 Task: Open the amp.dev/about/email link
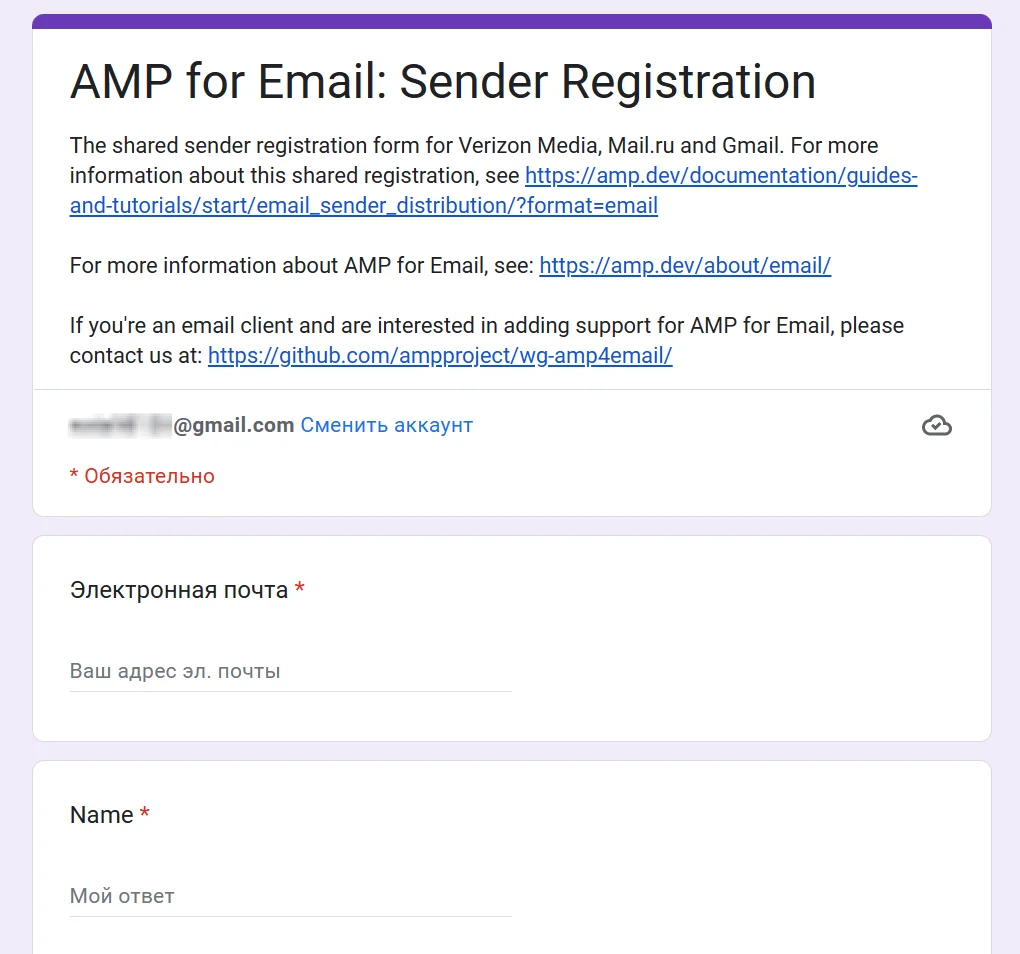[685, 266]
